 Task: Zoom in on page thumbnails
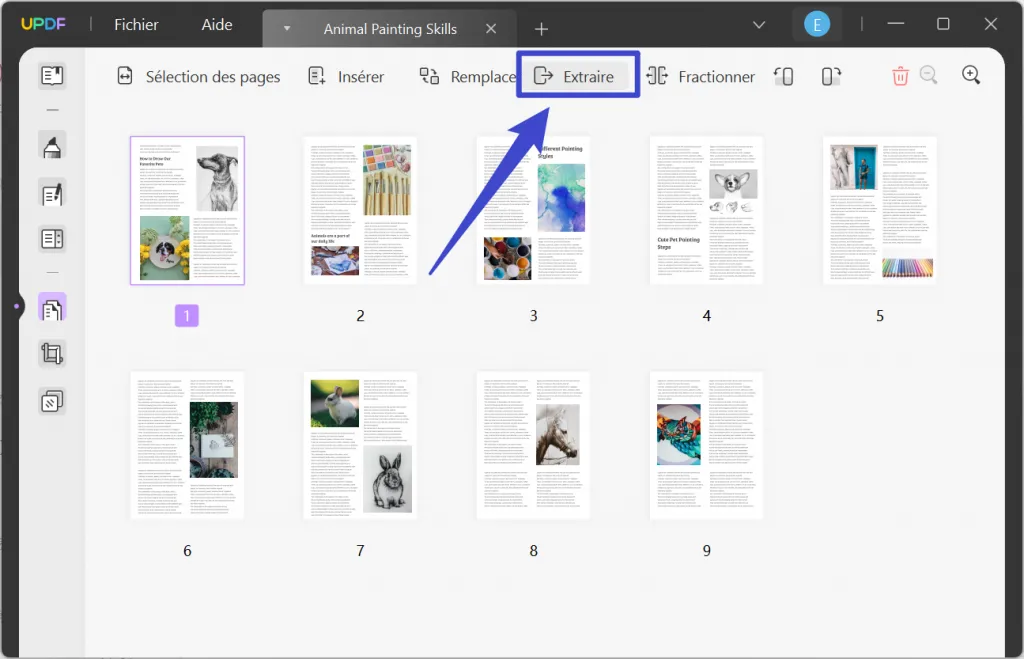coord(970,75)
